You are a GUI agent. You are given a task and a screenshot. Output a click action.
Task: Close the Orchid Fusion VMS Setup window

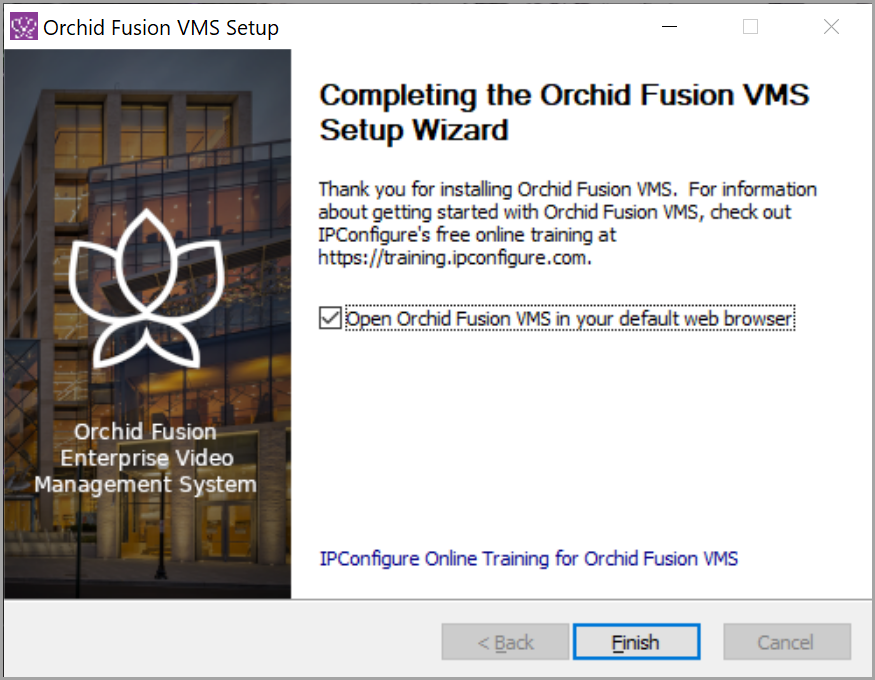pyautogui.click(x=831, y=27)
